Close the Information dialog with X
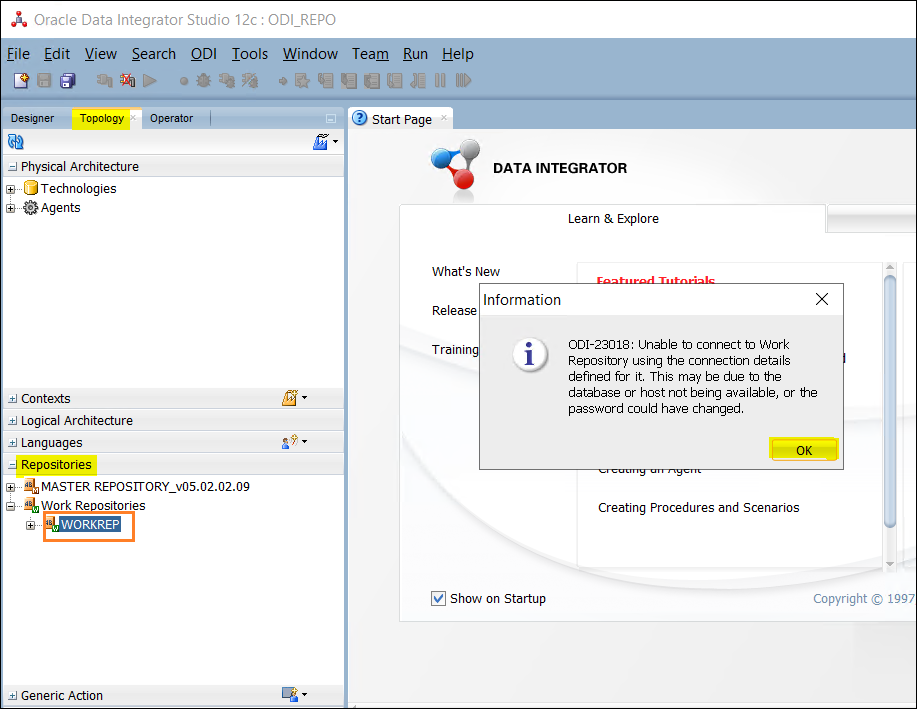This screenshot has width=917, height=709. coord(822,300)
